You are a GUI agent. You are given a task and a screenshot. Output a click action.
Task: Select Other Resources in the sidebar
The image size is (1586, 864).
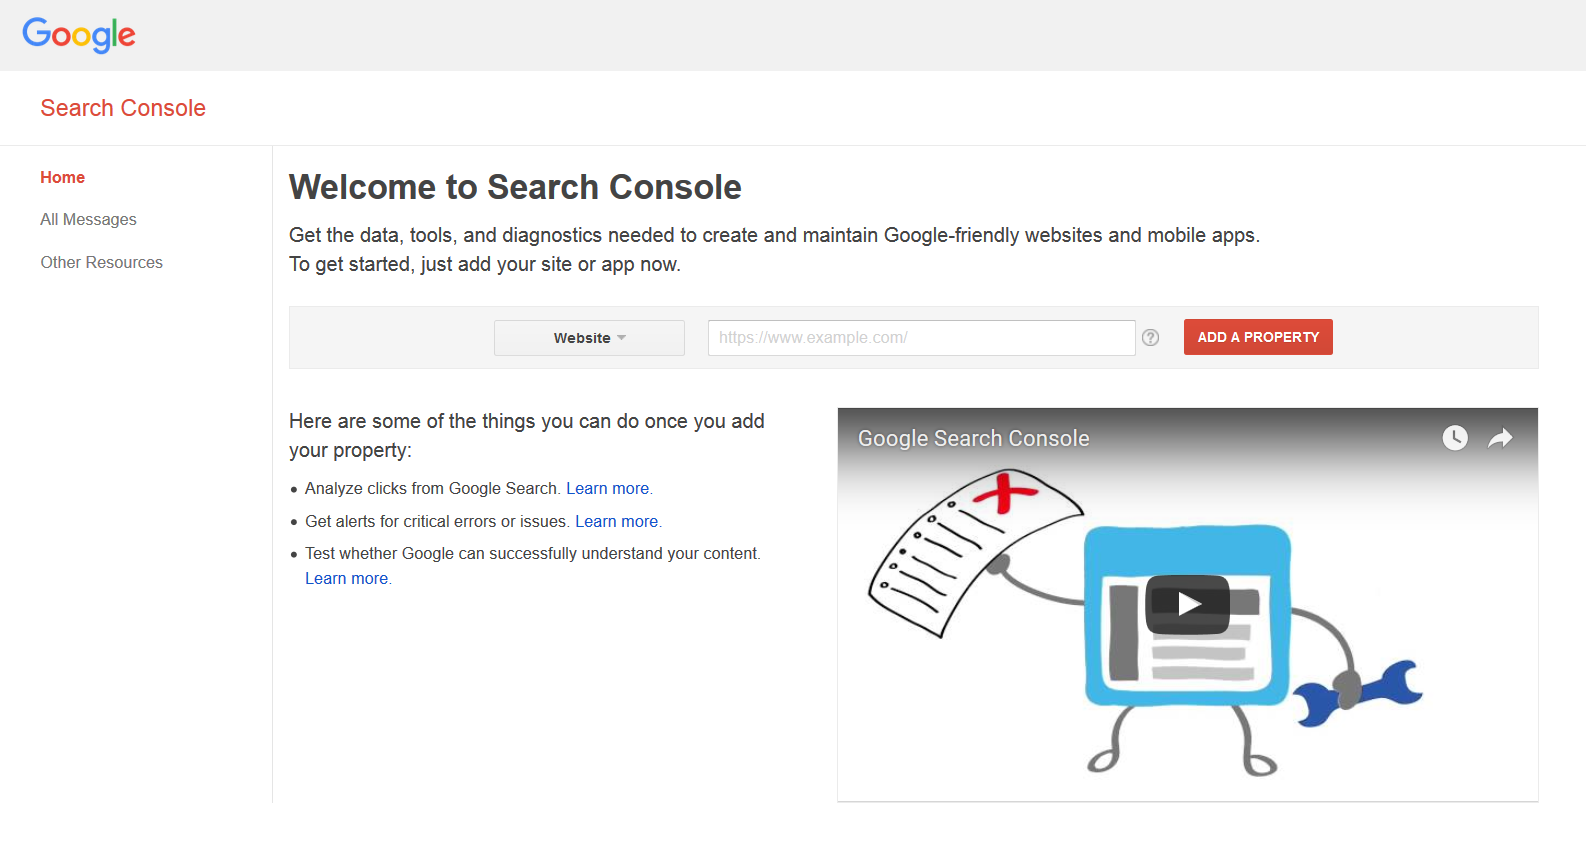point(101,262)
